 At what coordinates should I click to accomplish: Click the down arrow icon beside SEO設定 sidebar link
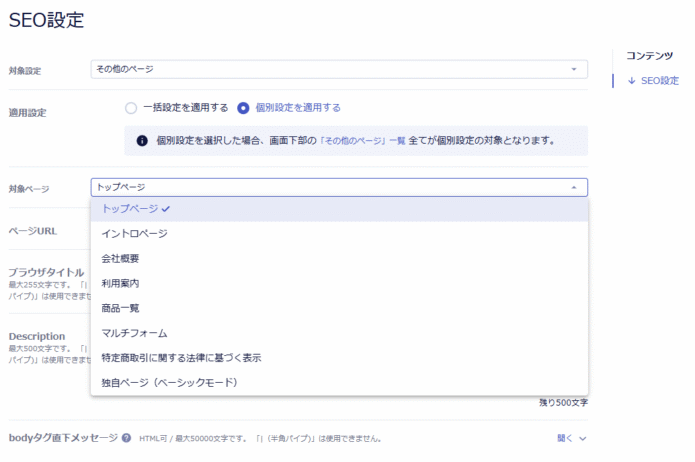pyautogui.click(x=631, y=81)
